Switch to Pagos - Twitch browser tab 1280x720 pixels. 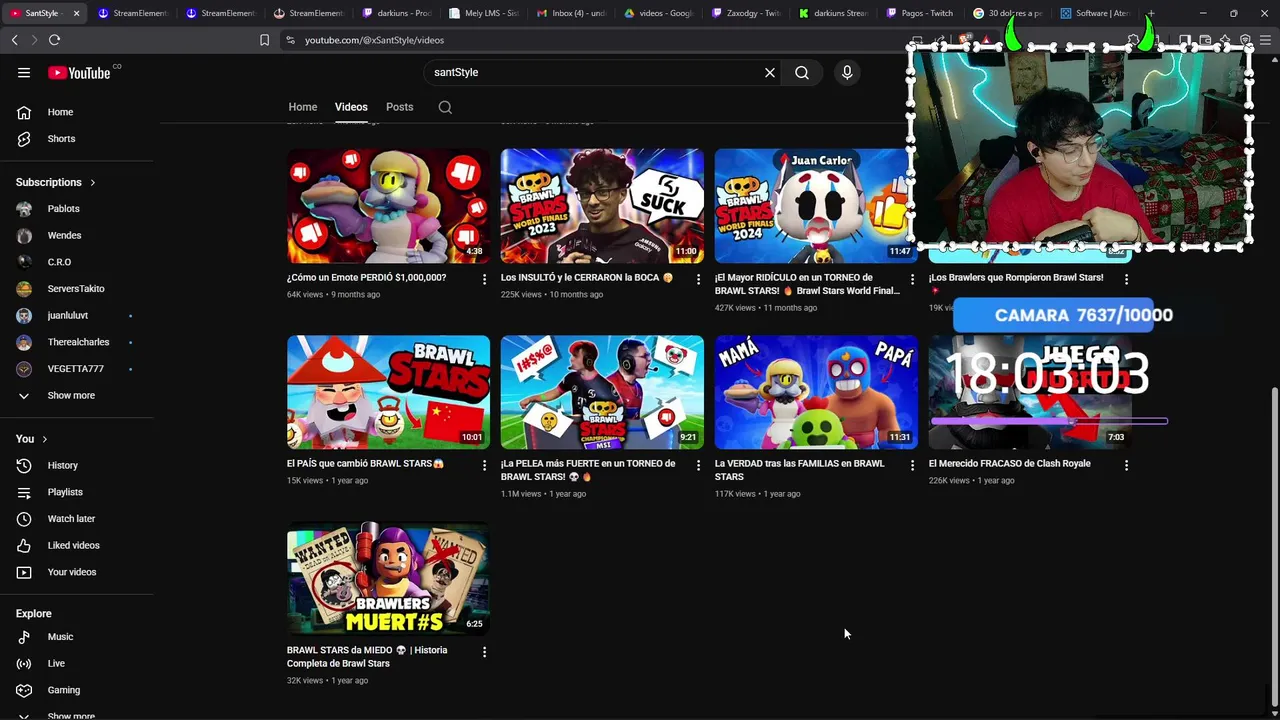pos(920,13)
